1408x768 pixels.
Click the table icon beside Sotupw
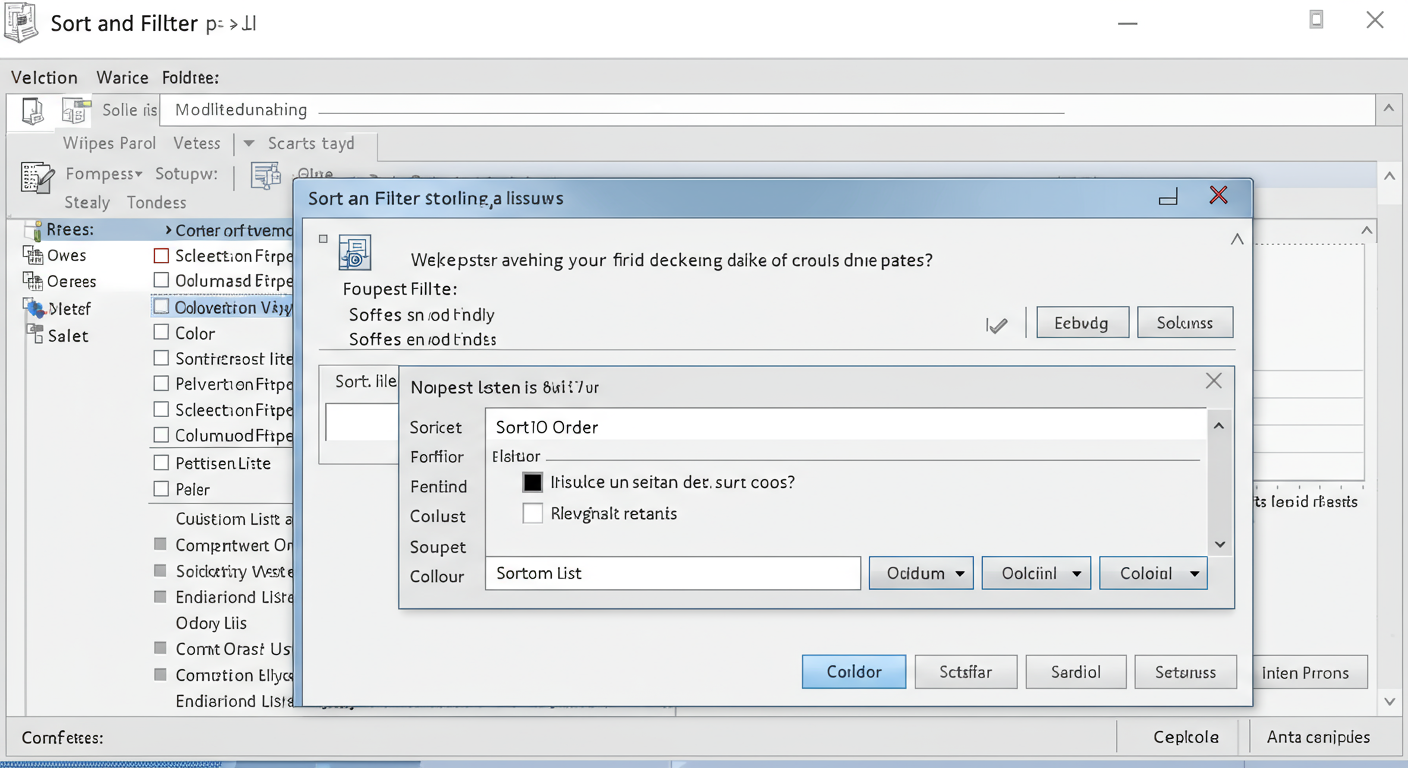[265, 176]
